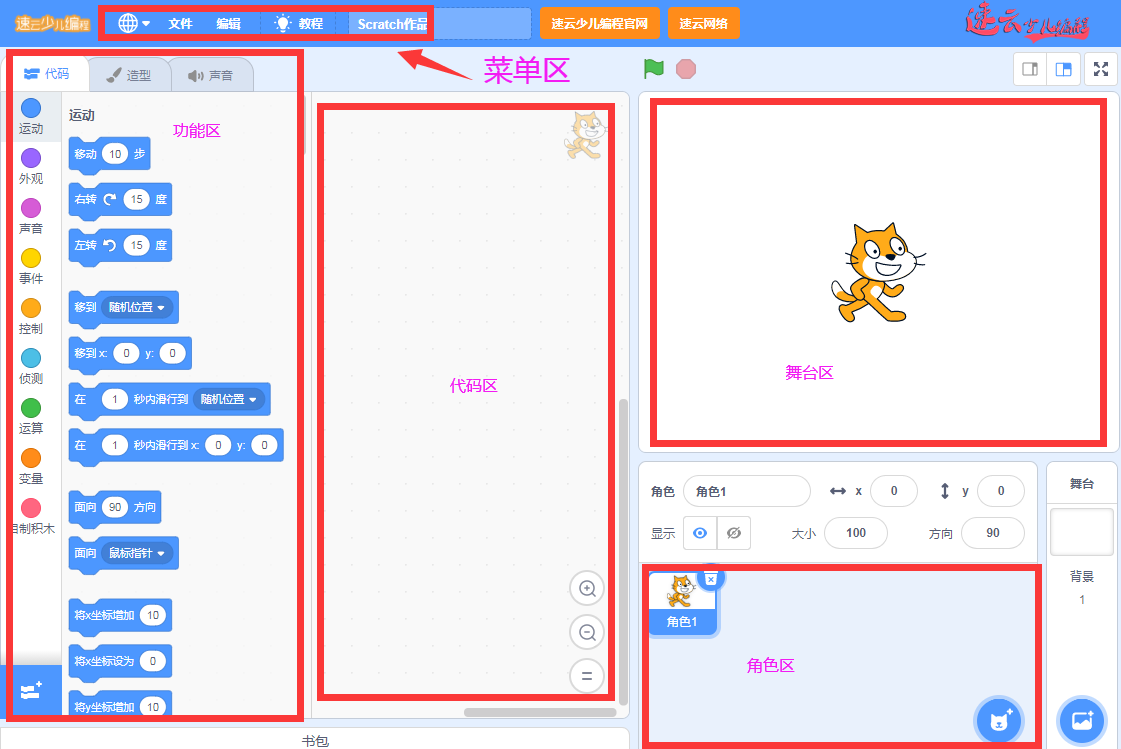The image size is (1121, 749).
Task: Click the green flag to run
Action: coord(653,69)
